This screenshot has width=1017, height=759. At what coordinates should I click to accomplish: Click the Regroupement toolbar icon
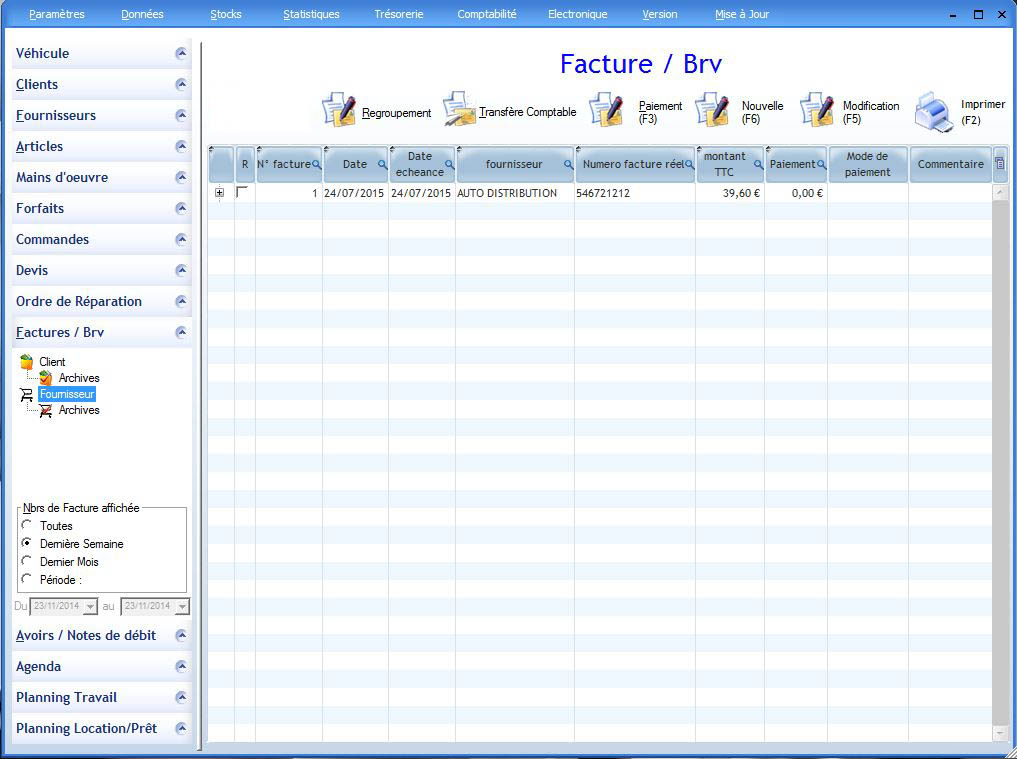[339, 110]
